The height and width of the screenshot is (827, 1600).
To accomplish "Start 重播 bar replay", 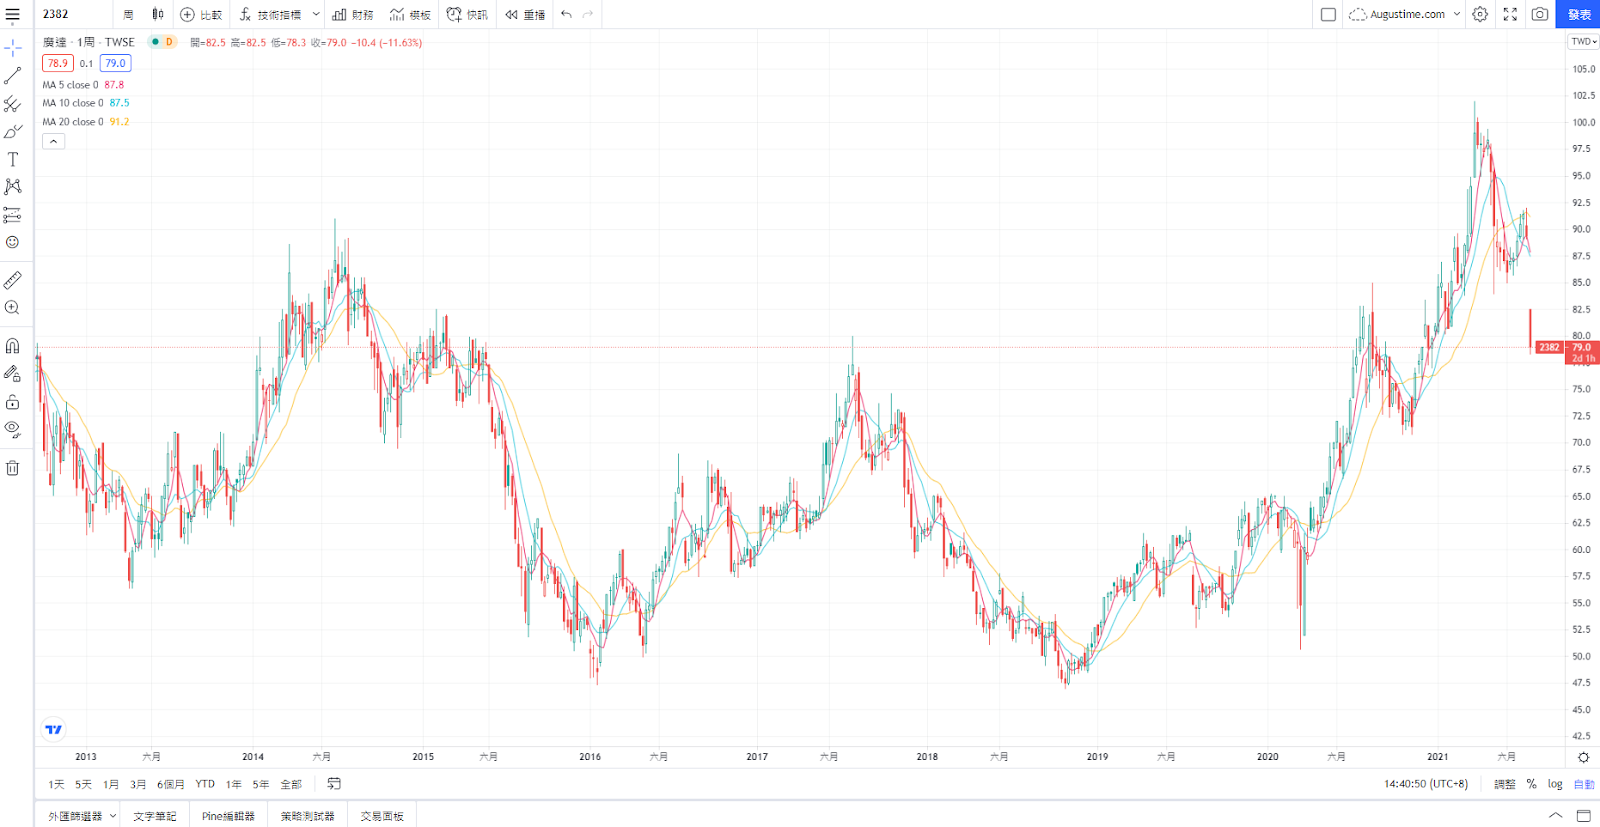I will coord(525,14).
